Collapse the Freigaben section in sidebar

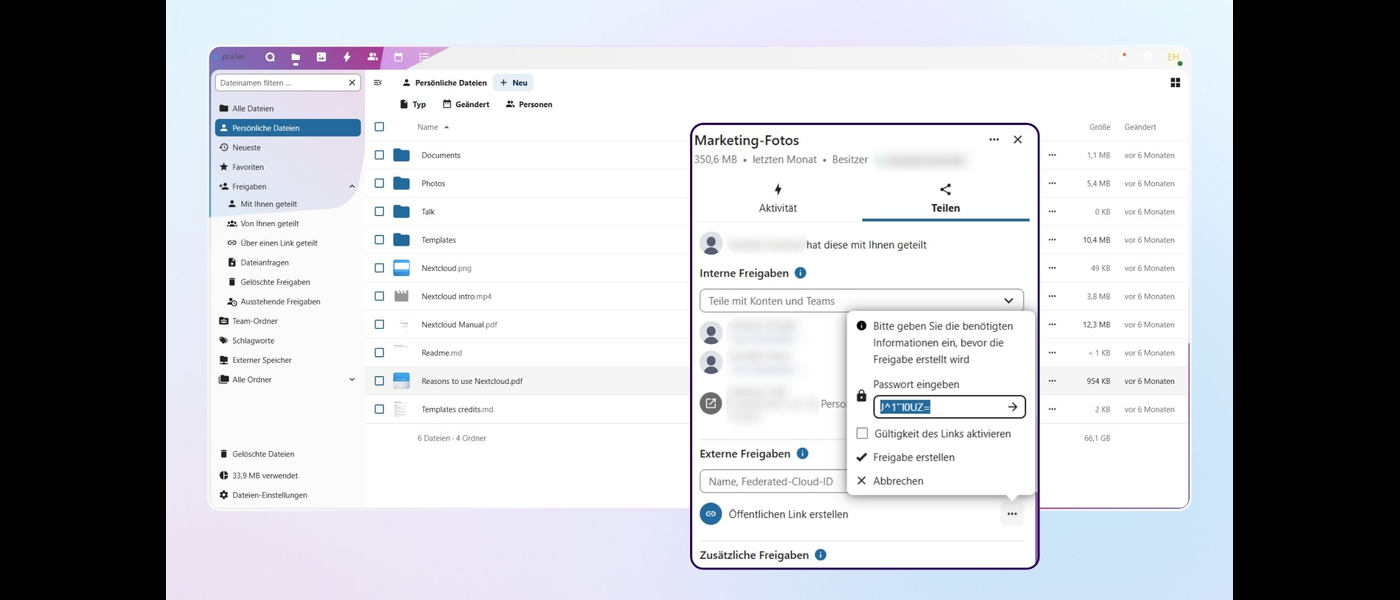click(x=352, y=186)
